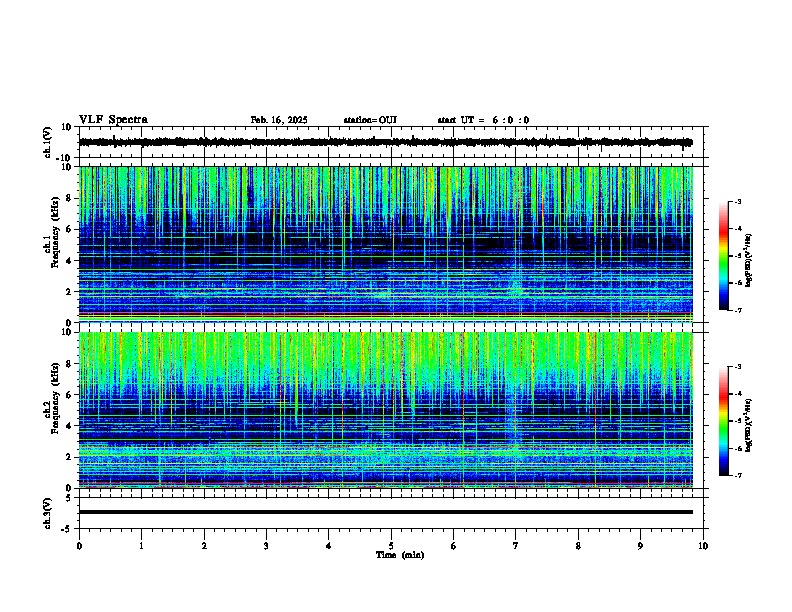Click the ch.1 spectrogram color scale bar
This screenshot has width=792, height=612.
pyautogui.click(x=724, y=256)
